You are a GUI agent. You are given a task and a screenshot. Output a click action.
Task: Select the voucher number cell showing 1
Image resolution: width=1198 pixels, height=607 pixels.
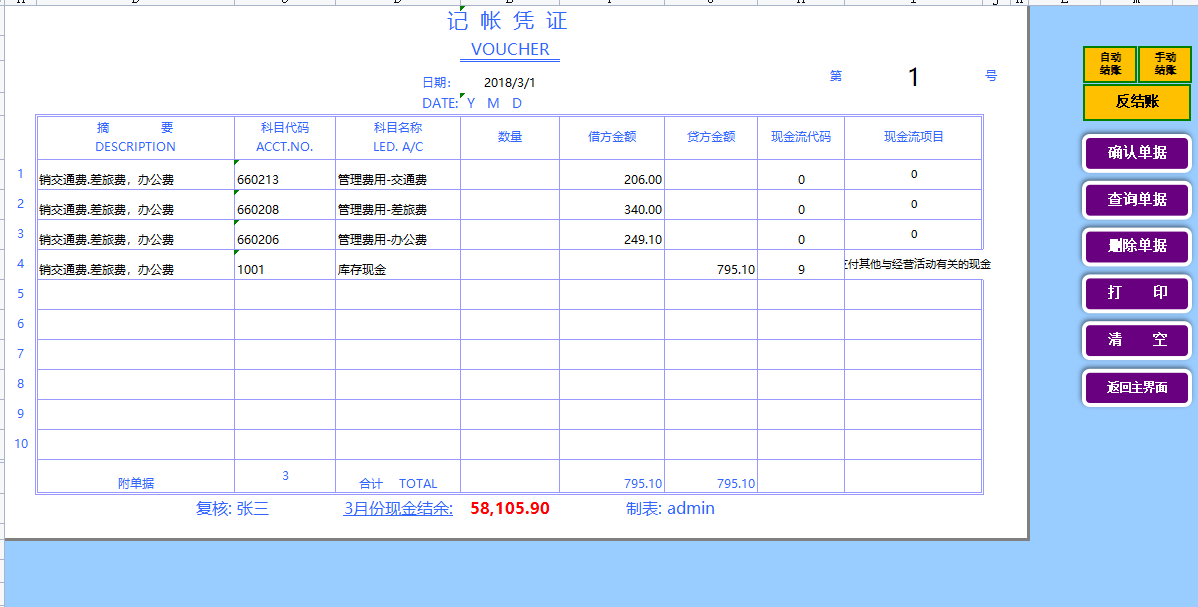coord(913,76)
